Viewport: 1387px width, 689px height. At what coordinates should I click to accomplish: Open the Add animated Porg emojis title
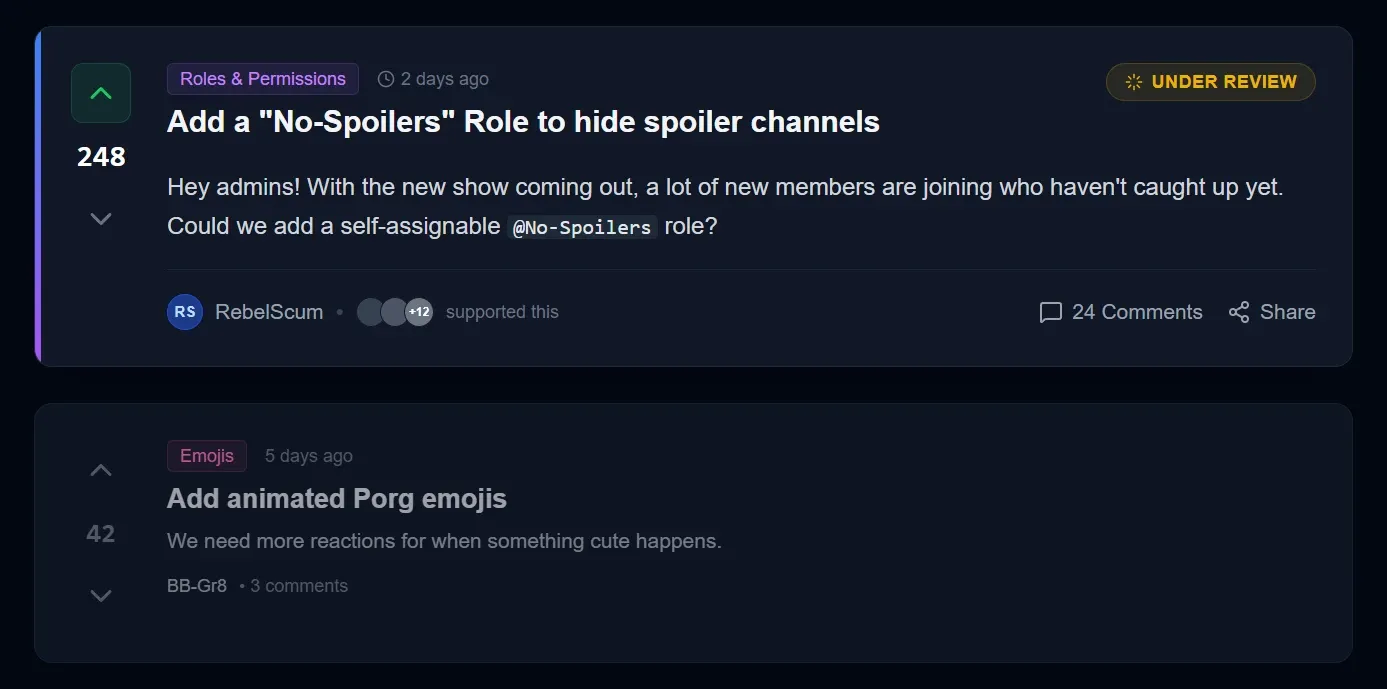pos(337,498)
